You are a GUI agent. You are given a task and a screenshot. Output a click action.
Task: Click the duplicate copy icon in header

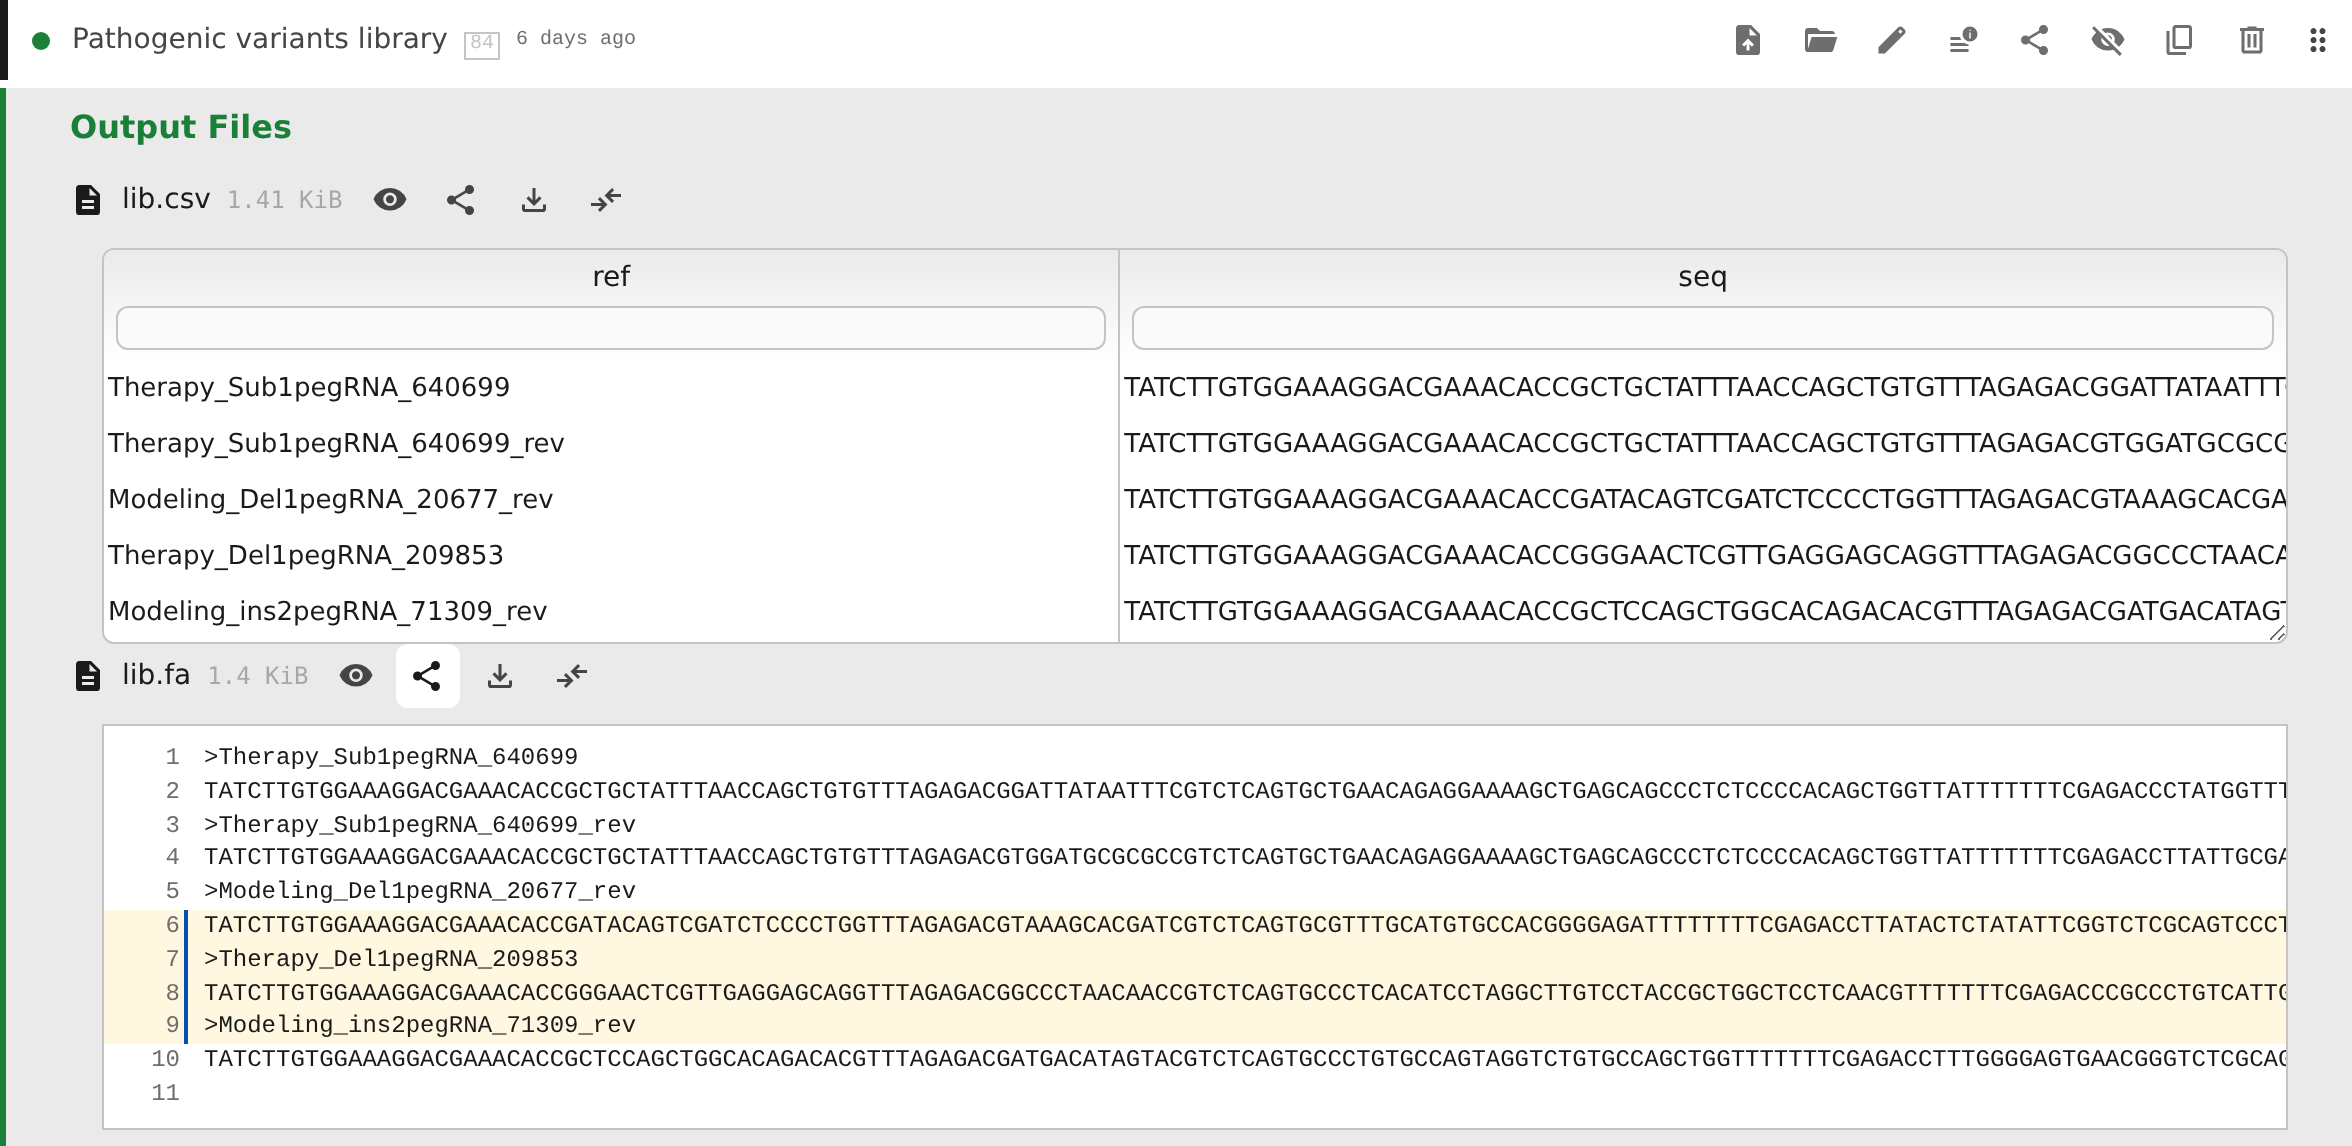2179,40
